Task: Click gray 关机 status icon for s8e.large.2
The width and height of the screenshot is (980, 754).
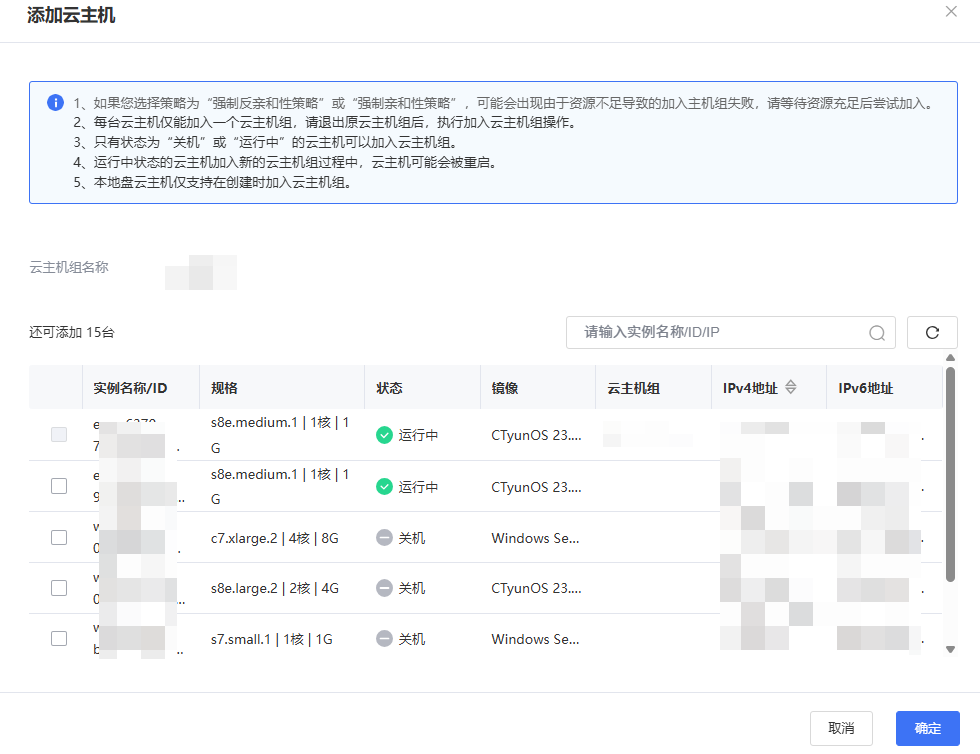Action: (x=384, y=589)
